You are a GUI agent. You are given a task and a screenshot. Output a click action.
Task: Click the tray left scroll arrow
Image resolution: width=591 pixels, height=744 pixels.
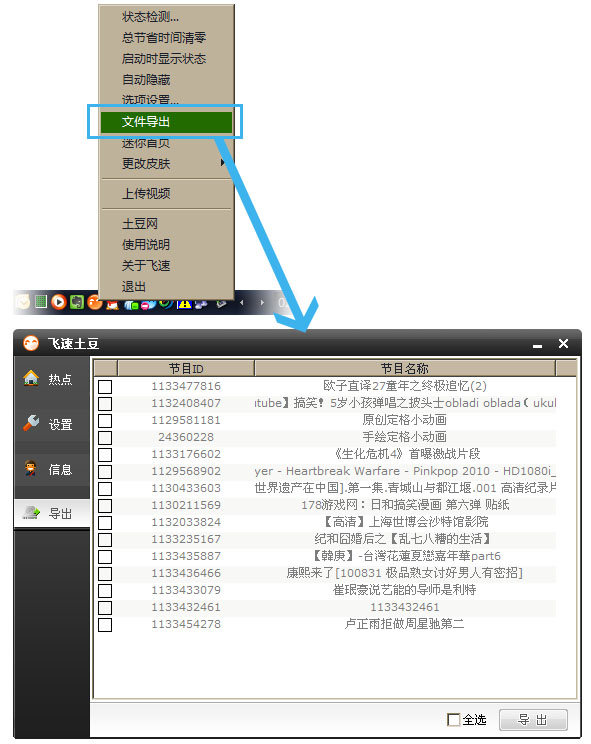[241, 302]
